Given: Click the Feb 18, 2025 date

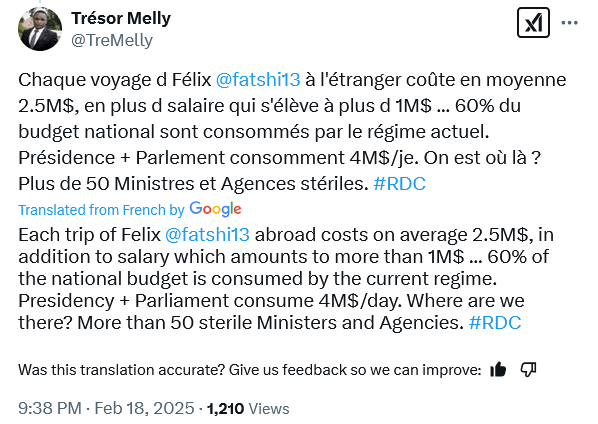Looking at the screenshot, I should coord(144,408).
